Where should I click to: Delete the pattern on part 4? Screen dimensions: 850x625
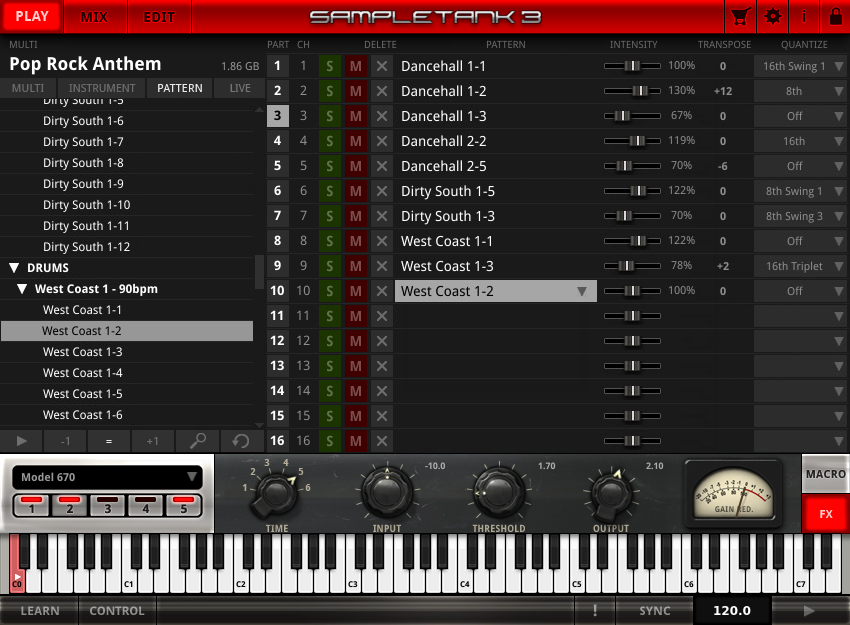382,141
